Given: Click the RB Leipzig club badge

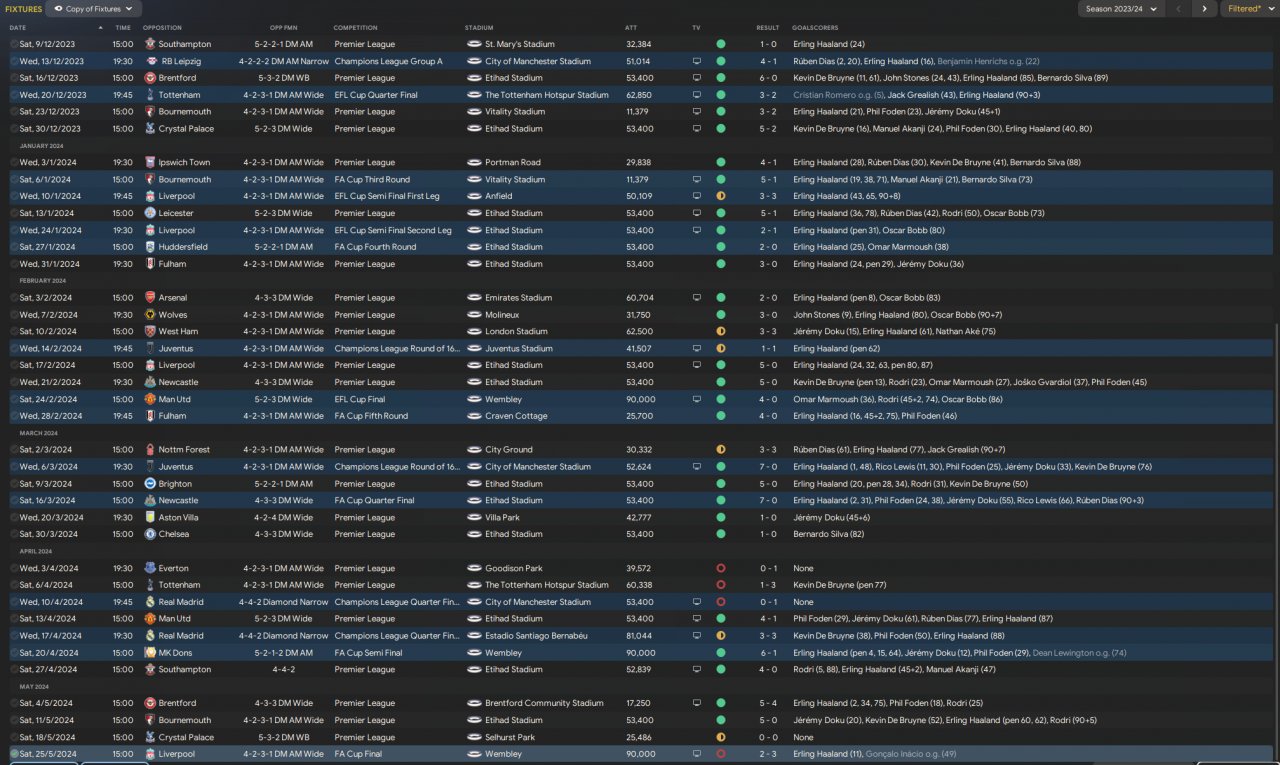Looking at the screenshot, I should 150,61.
